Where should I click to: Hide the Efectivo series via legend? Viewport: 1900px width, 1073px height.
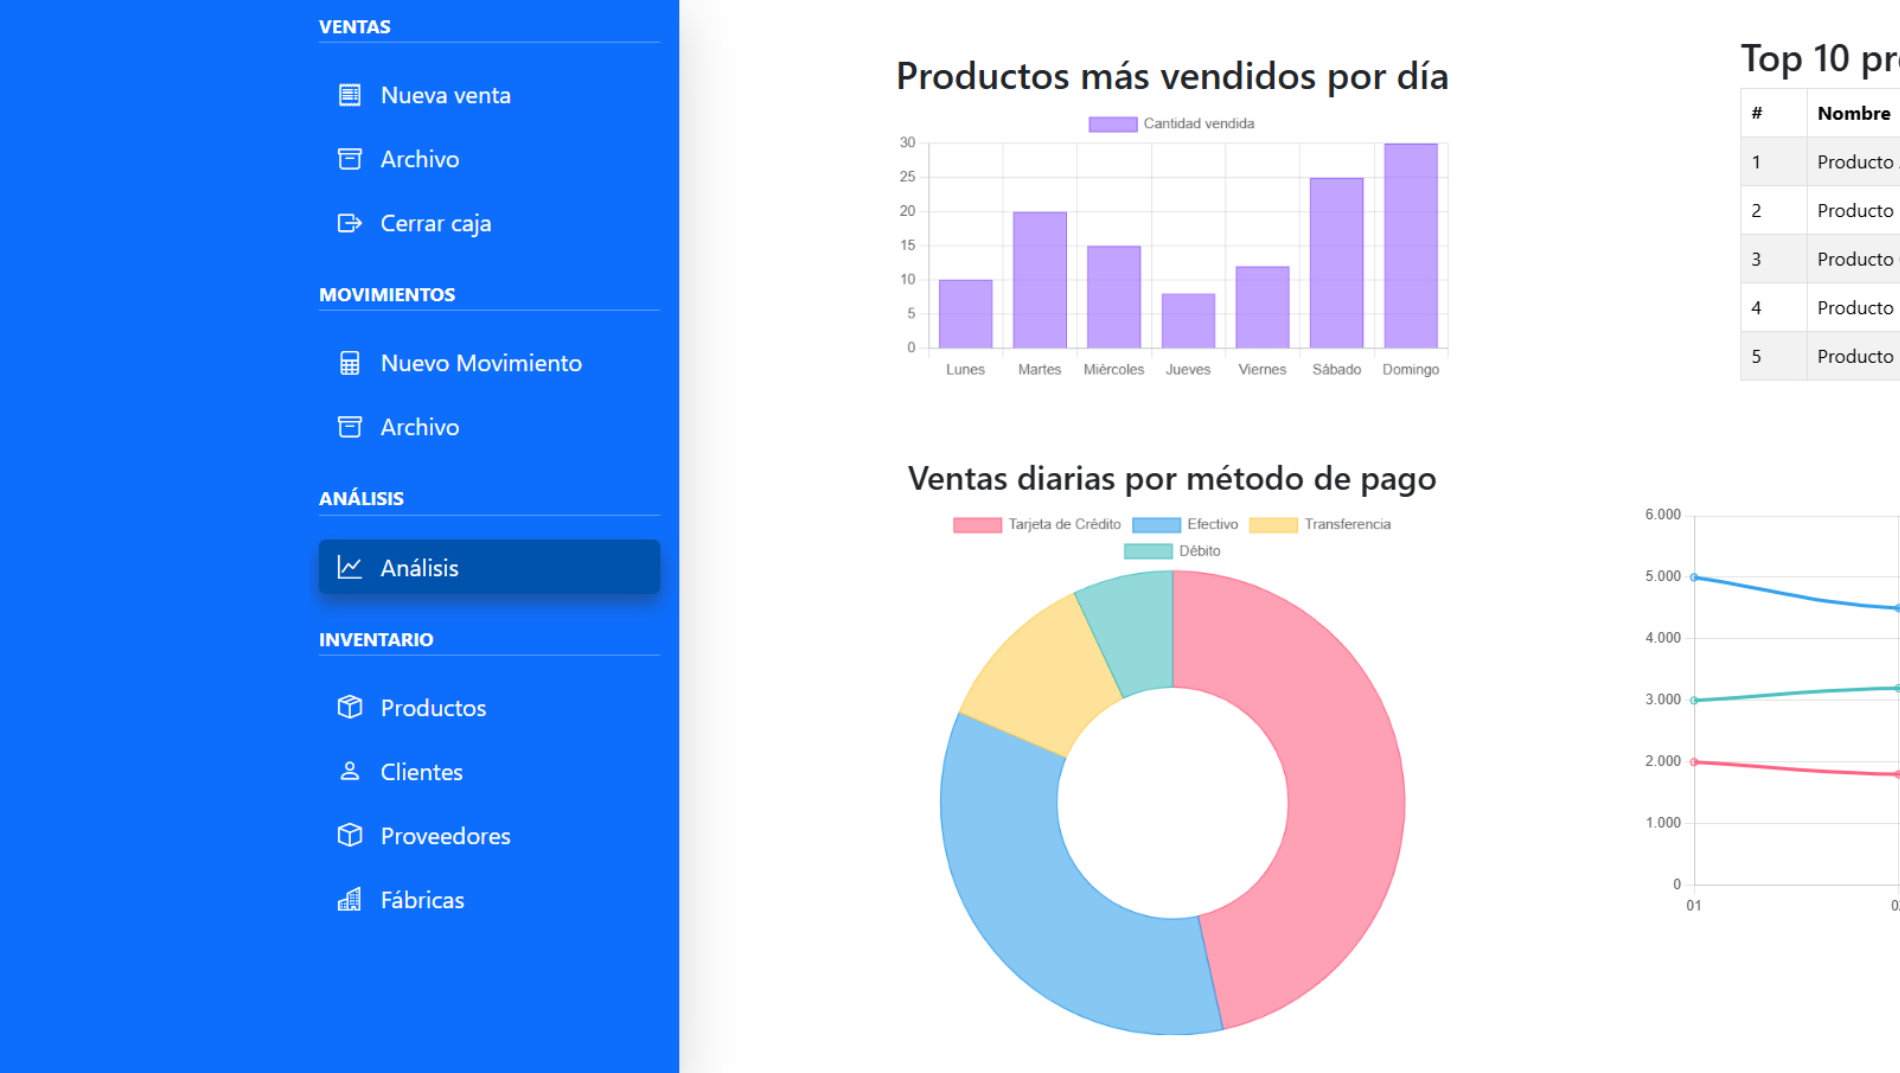[1185, 525]
